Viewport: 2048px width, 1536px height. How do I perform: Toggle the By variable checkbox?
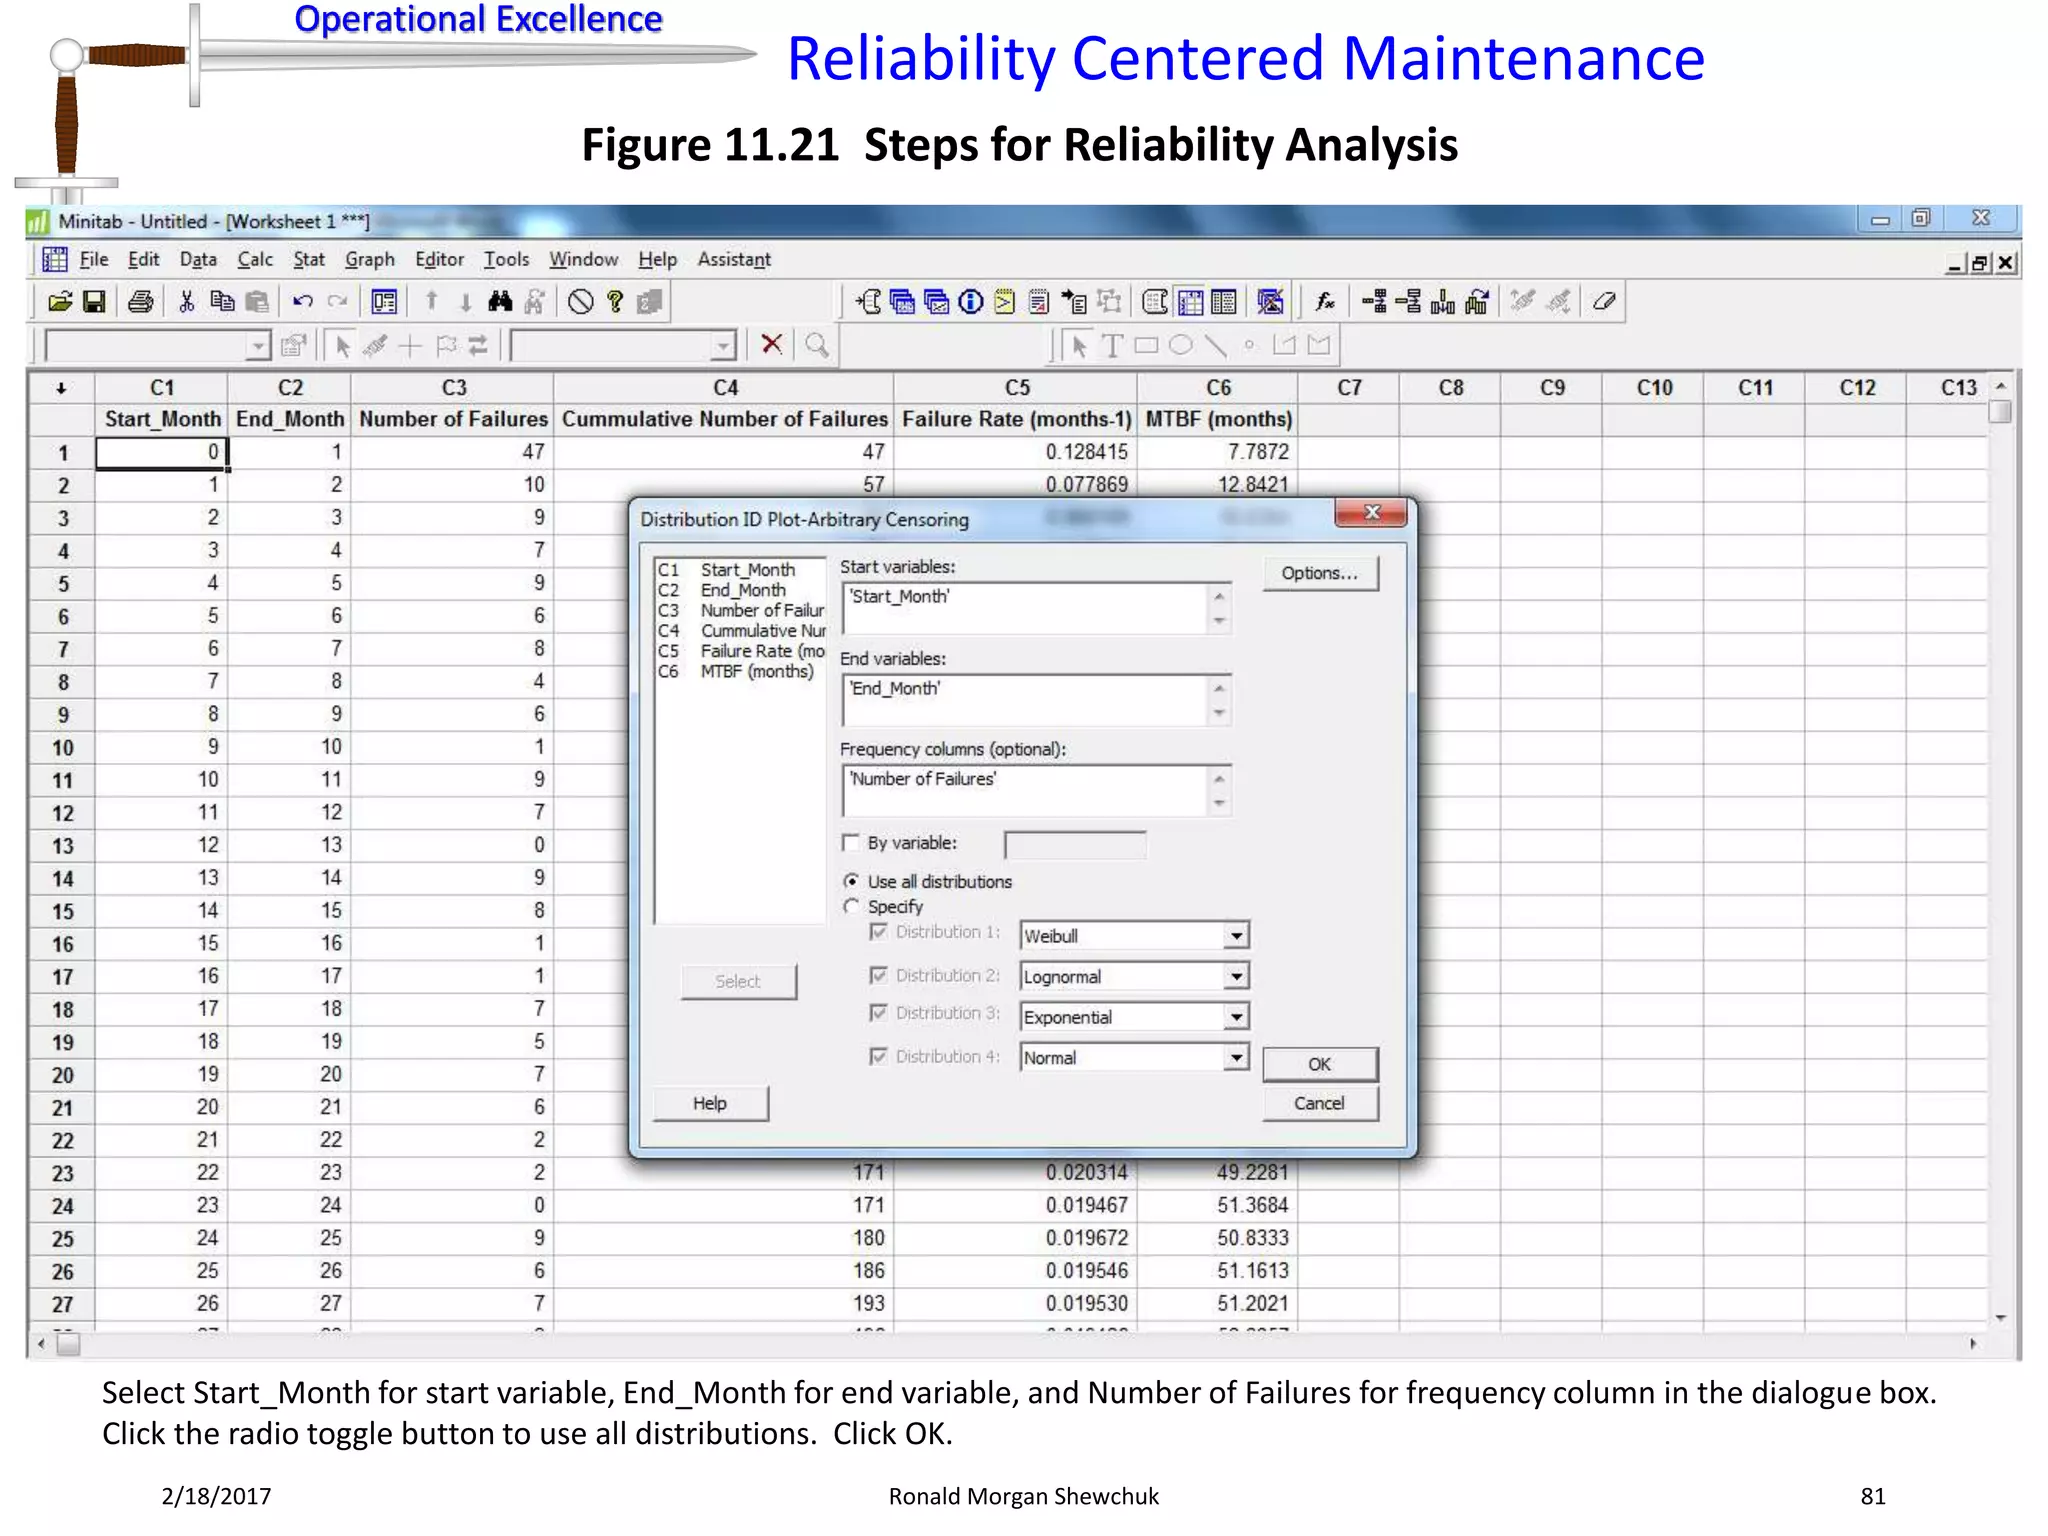point(851,842)
